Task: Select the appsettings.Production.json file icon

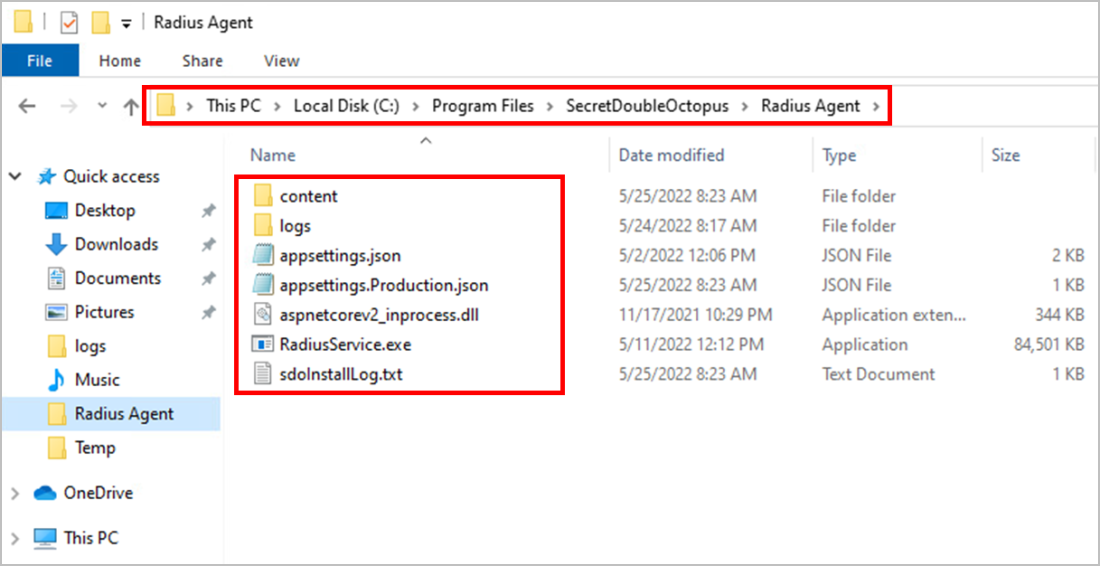Action: 262,285
